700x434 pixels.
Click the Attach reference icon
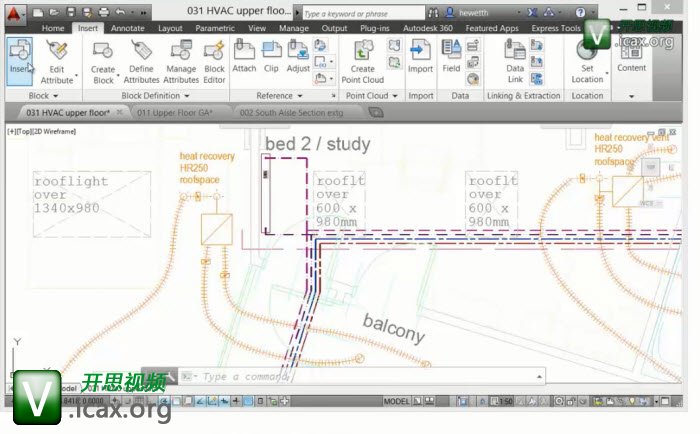[x=244, y=52]
